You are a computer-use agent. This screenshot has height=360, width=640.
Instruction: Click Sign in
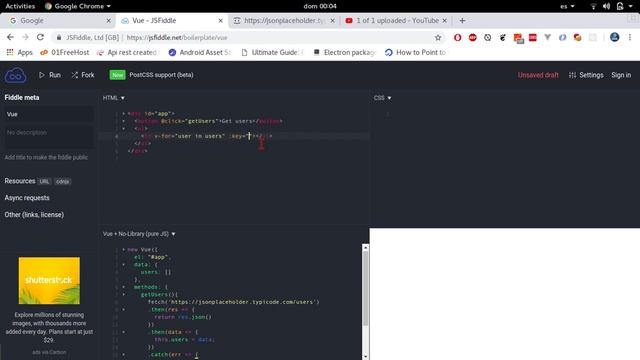621,75
